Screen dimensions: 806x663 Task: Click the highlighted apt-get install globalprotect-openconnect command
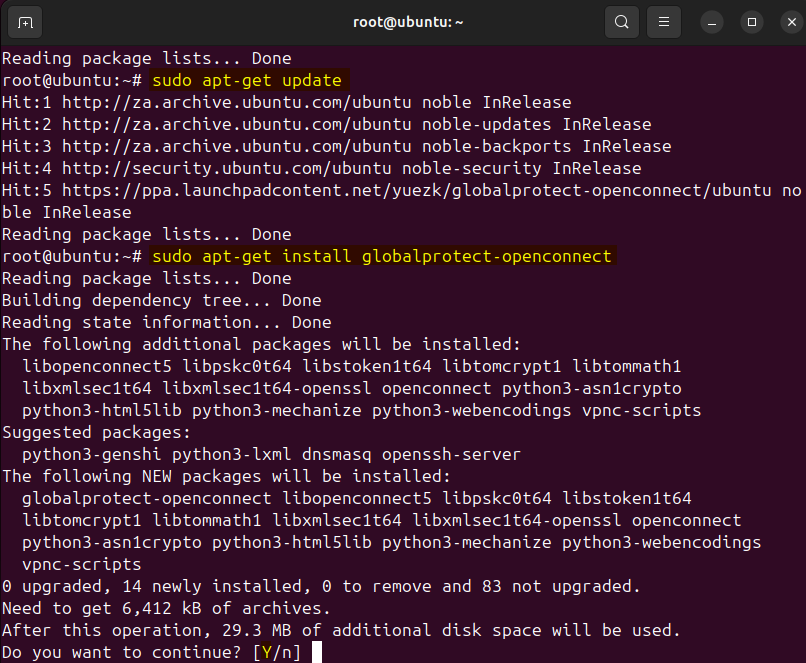[381, 256]
